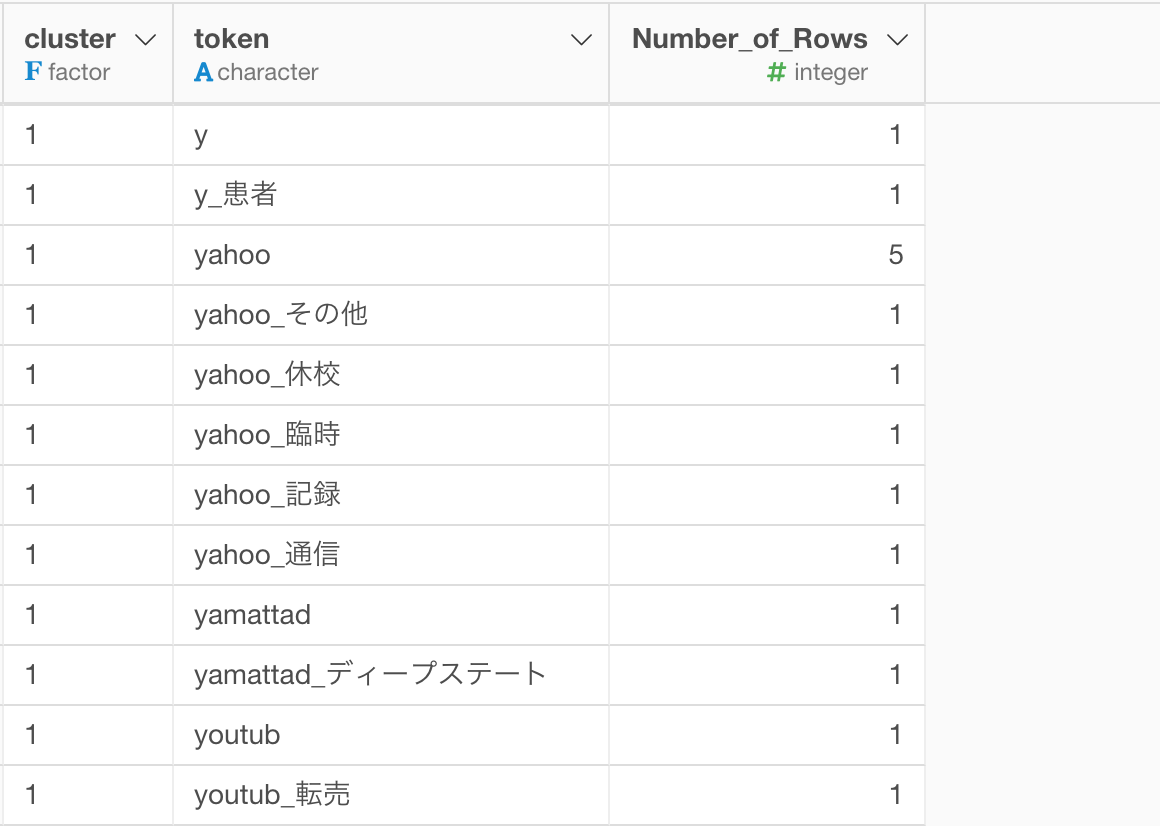Image resolution: width=1160 pixels, height=826 pixels.
Task: Click the factor type icon under cluster
Action: point(32,72)
